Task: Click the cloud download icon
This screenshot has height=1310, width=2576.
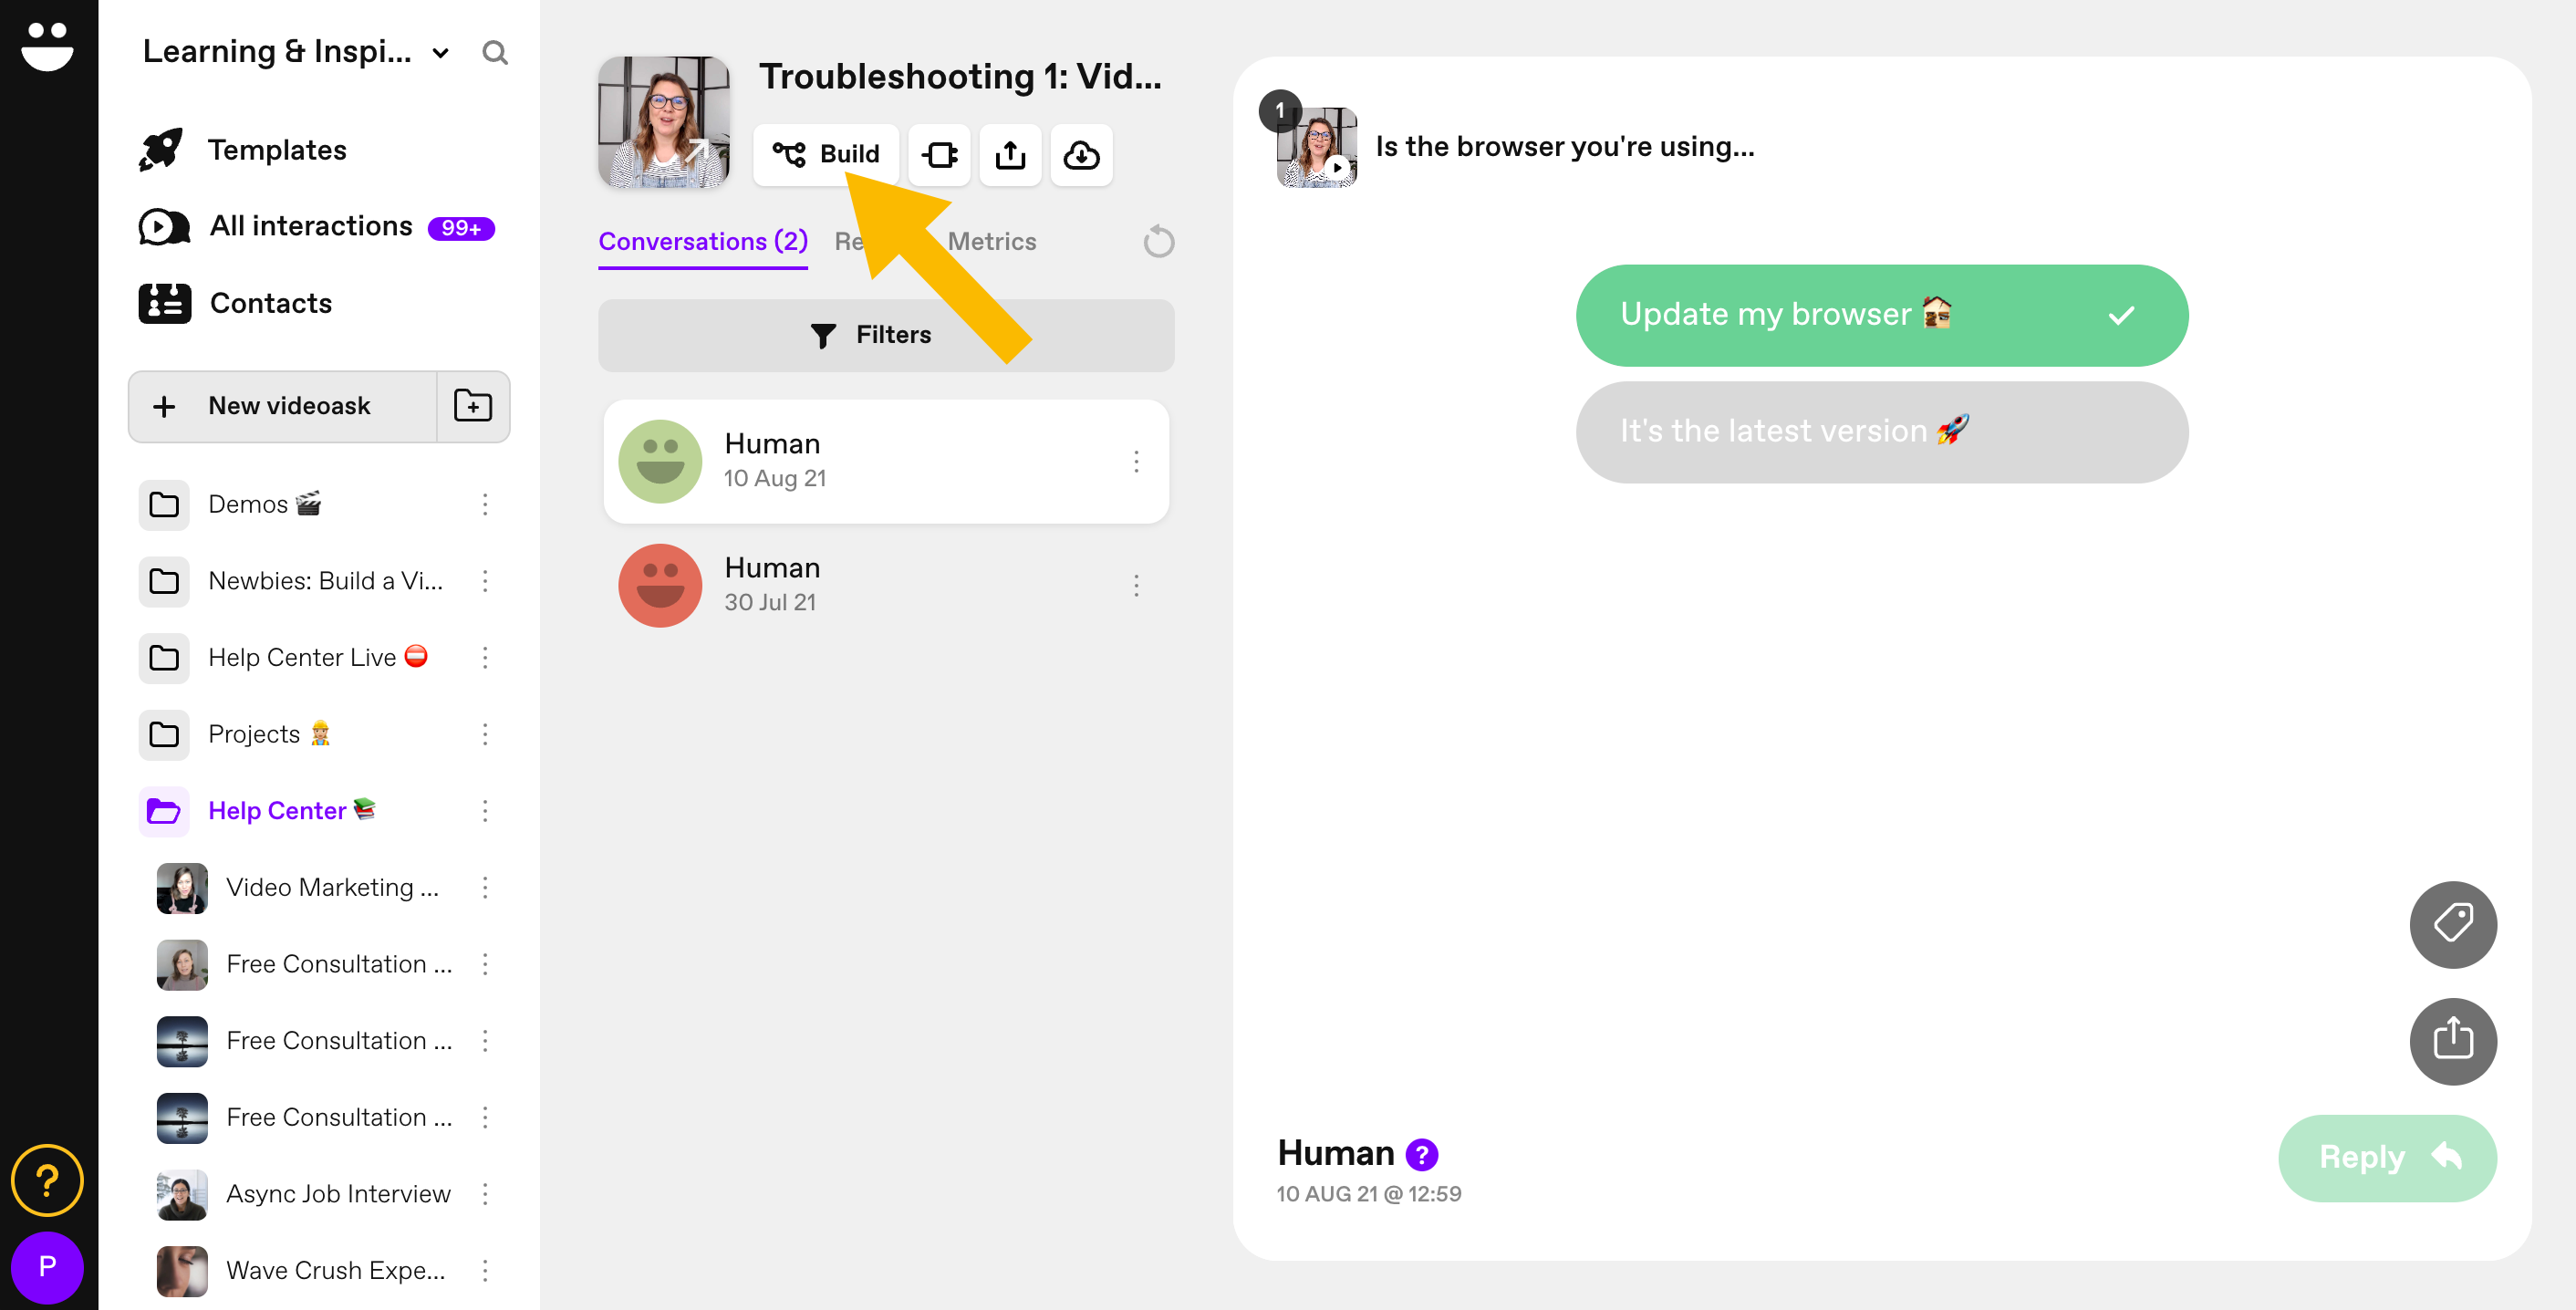Action: point(1081,155)
